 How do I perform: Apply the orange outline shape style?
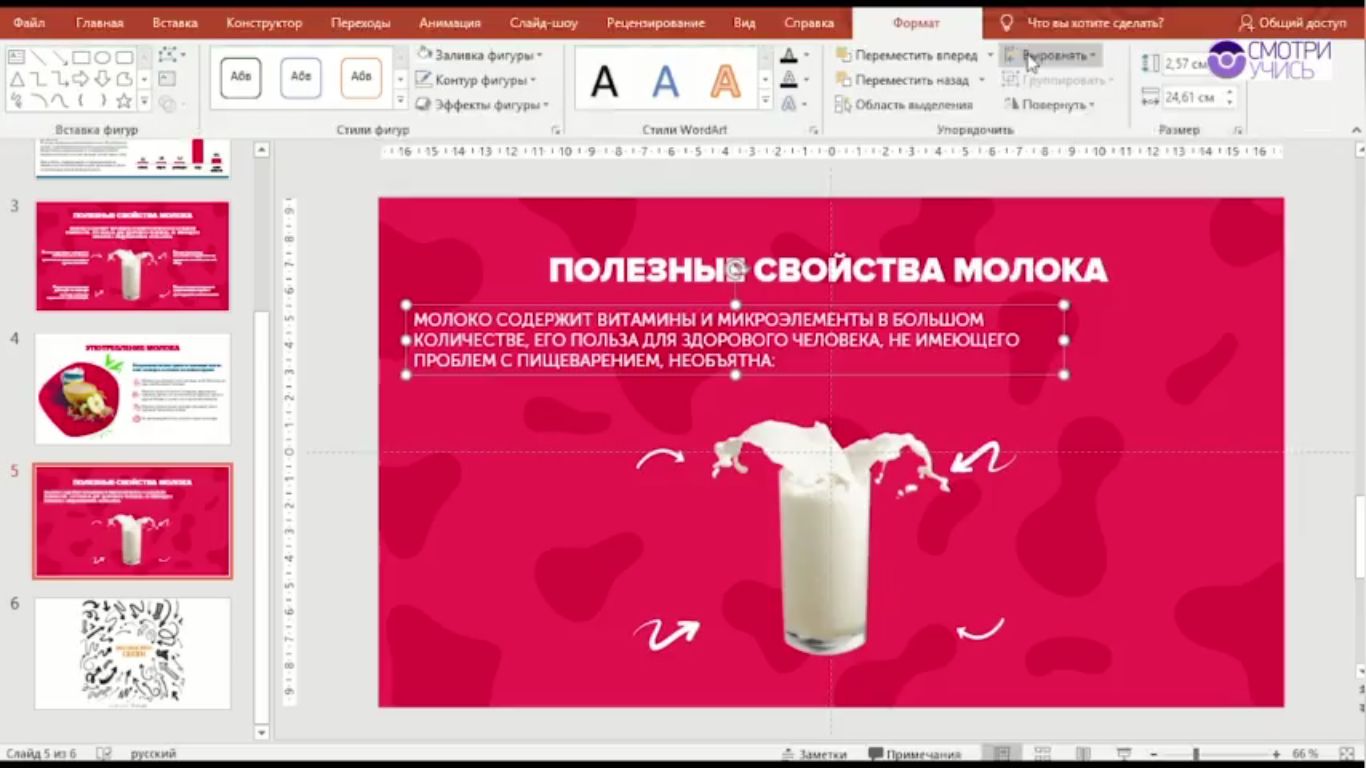(361, 77)
